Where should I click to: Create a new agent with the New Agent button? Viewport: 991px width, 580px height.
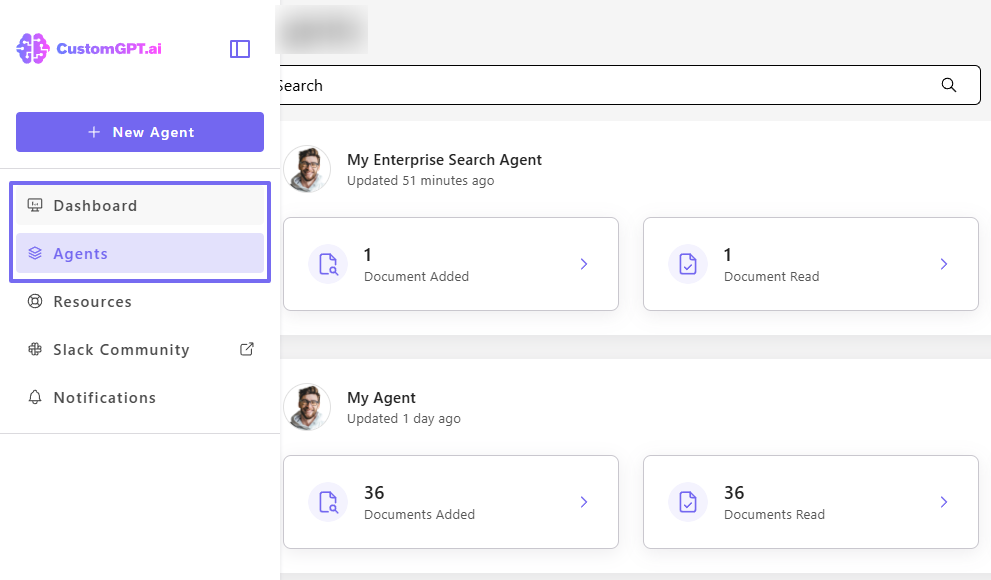139,132
